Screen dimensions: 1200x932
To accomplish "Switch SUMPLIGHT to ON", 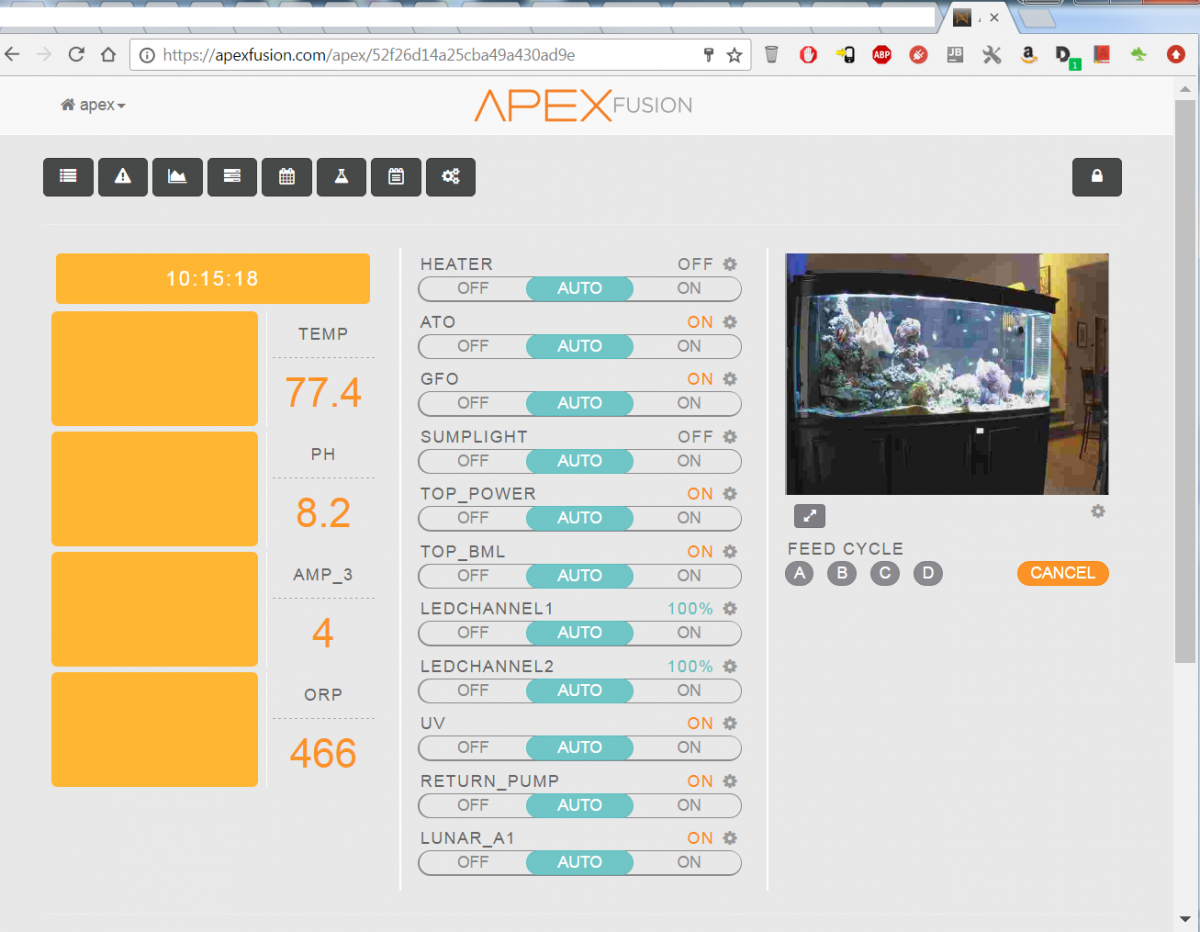I will [689, 461].
